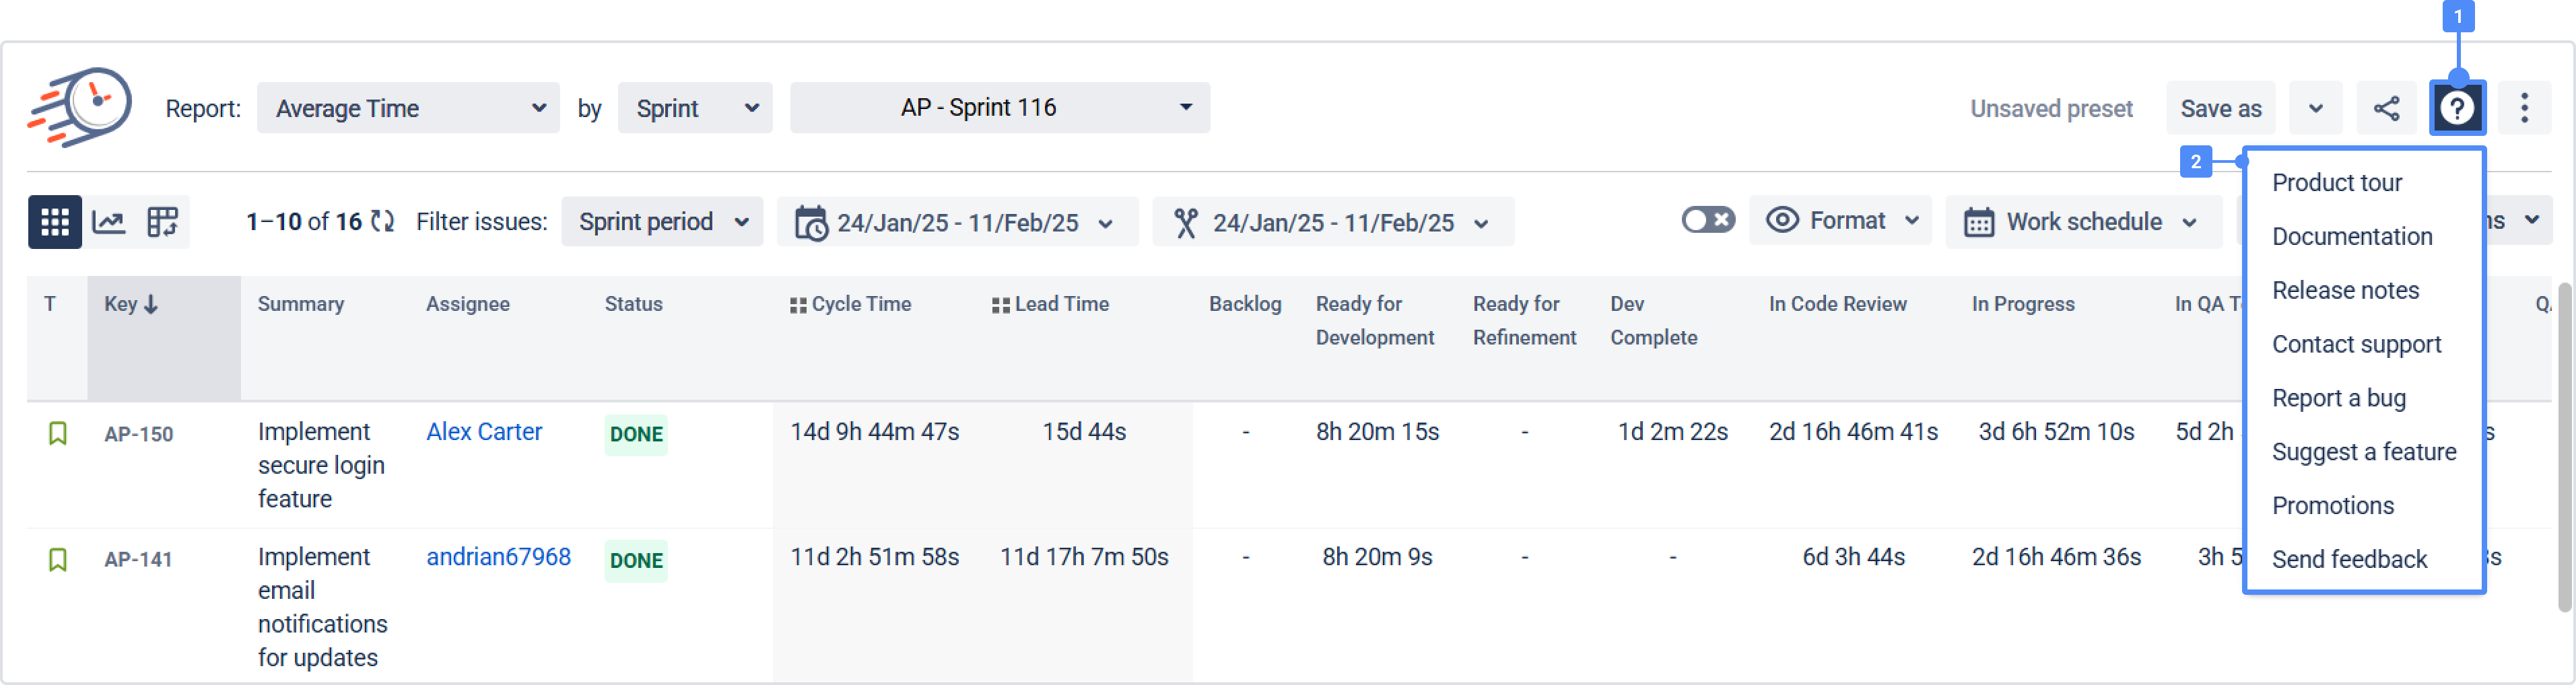Expand the Sprint period filter dropdown
The image size is (2576, 685).
click(x=662, y=221)
